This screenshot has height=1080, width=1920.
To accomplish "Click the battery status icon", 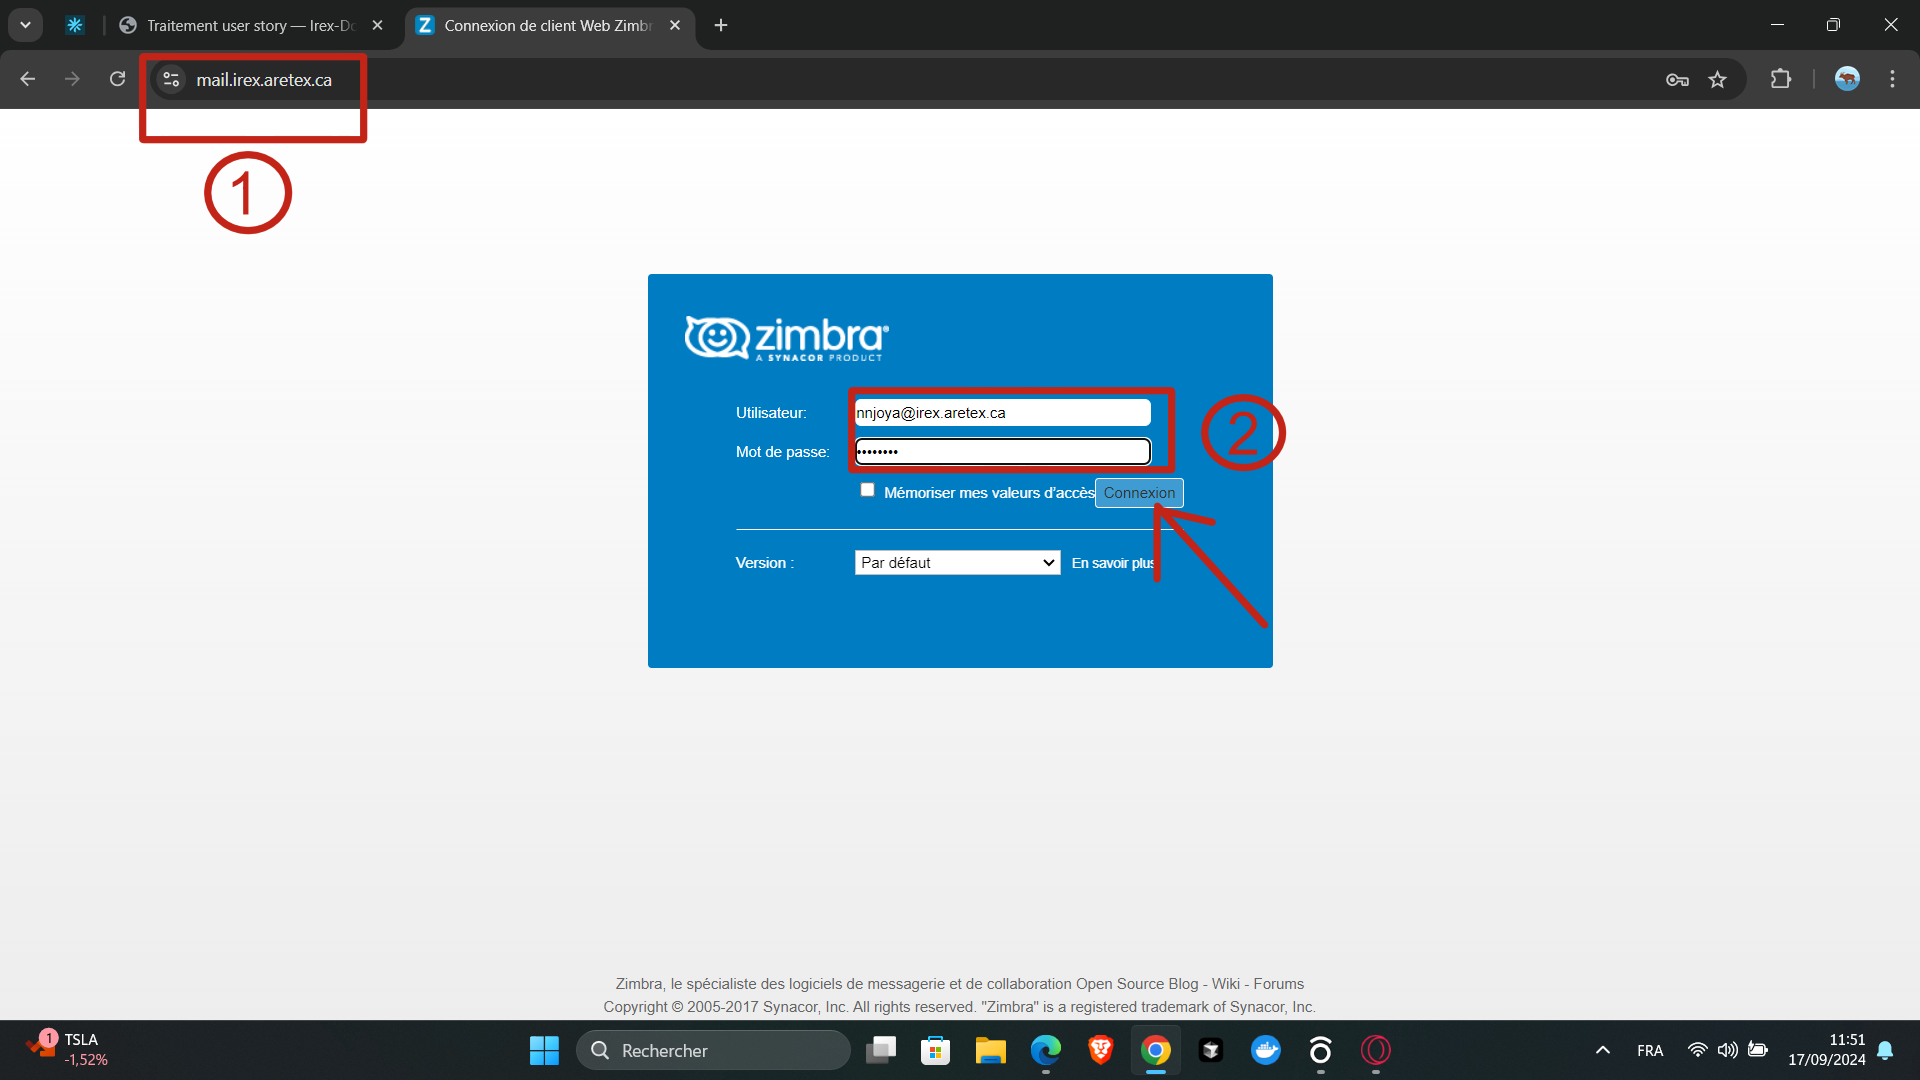I will (1758, 1050).
